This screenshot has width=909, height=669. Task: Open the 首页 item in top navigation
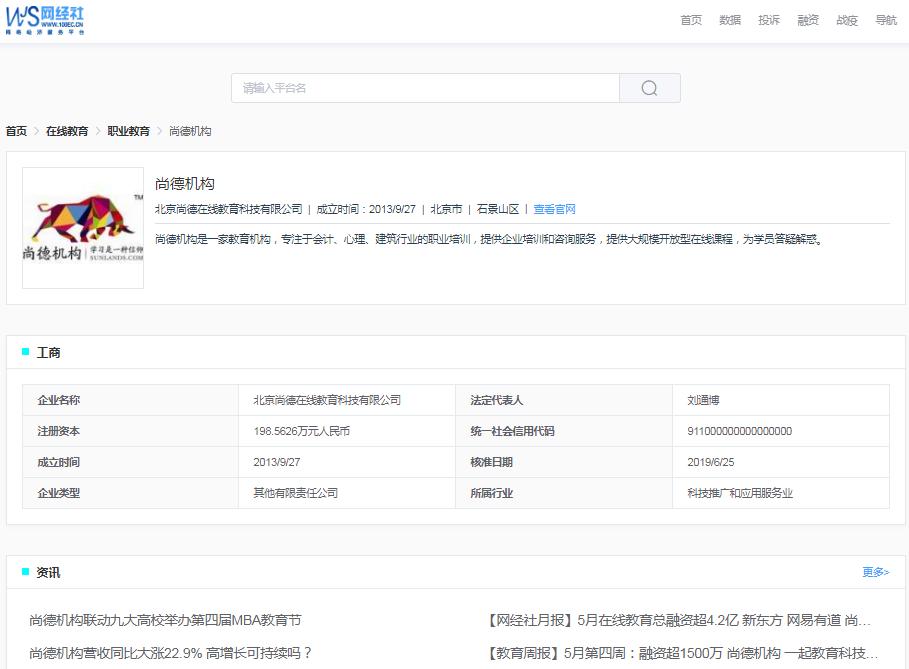point(690,19)
